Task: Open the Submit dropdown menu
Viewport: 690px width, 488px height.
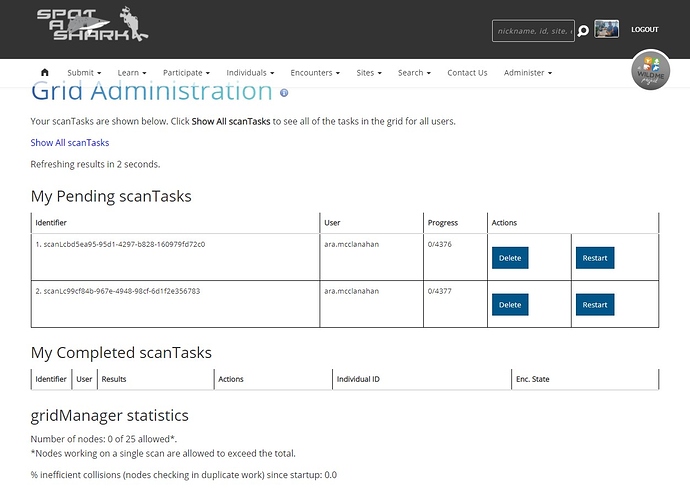Action: [x=84, y=73]
